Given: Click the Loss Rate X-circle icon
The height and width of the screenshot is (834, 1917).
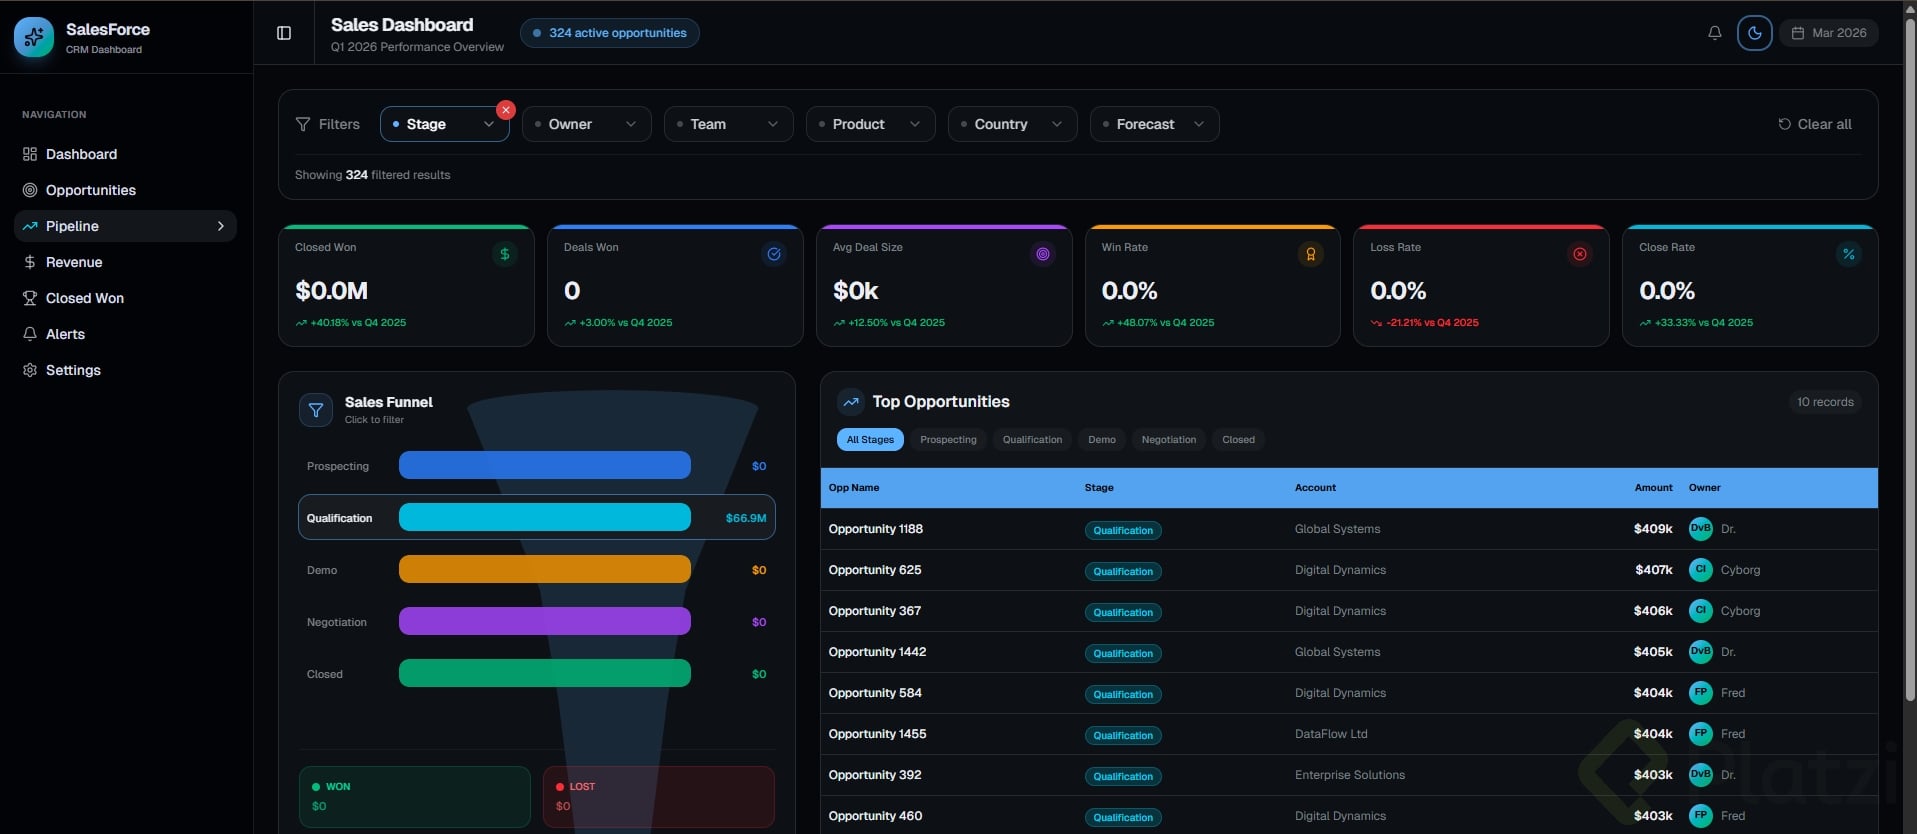Looking at the screenshot, I should [1580, 254].
